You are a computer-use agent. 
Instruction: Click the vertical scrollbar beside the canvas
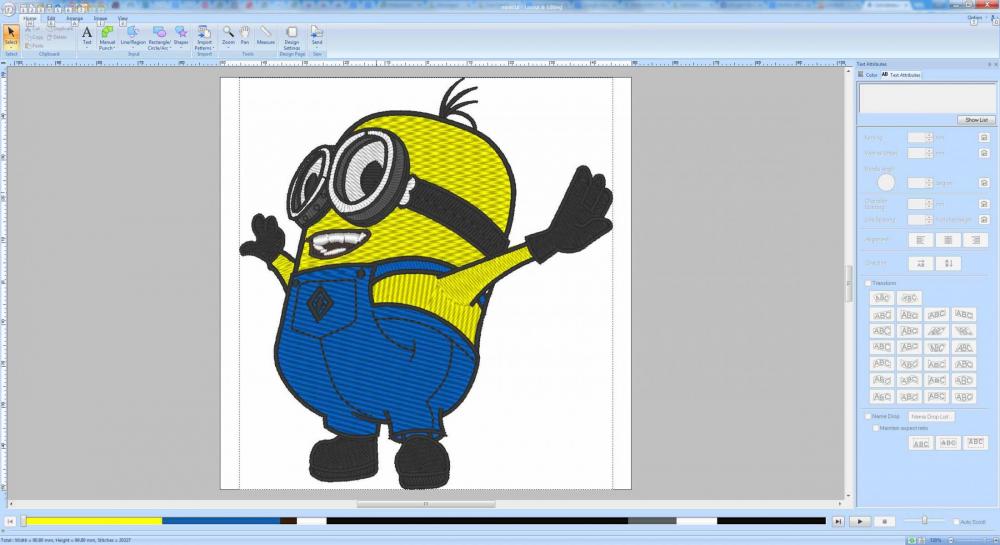pos(848,284)
